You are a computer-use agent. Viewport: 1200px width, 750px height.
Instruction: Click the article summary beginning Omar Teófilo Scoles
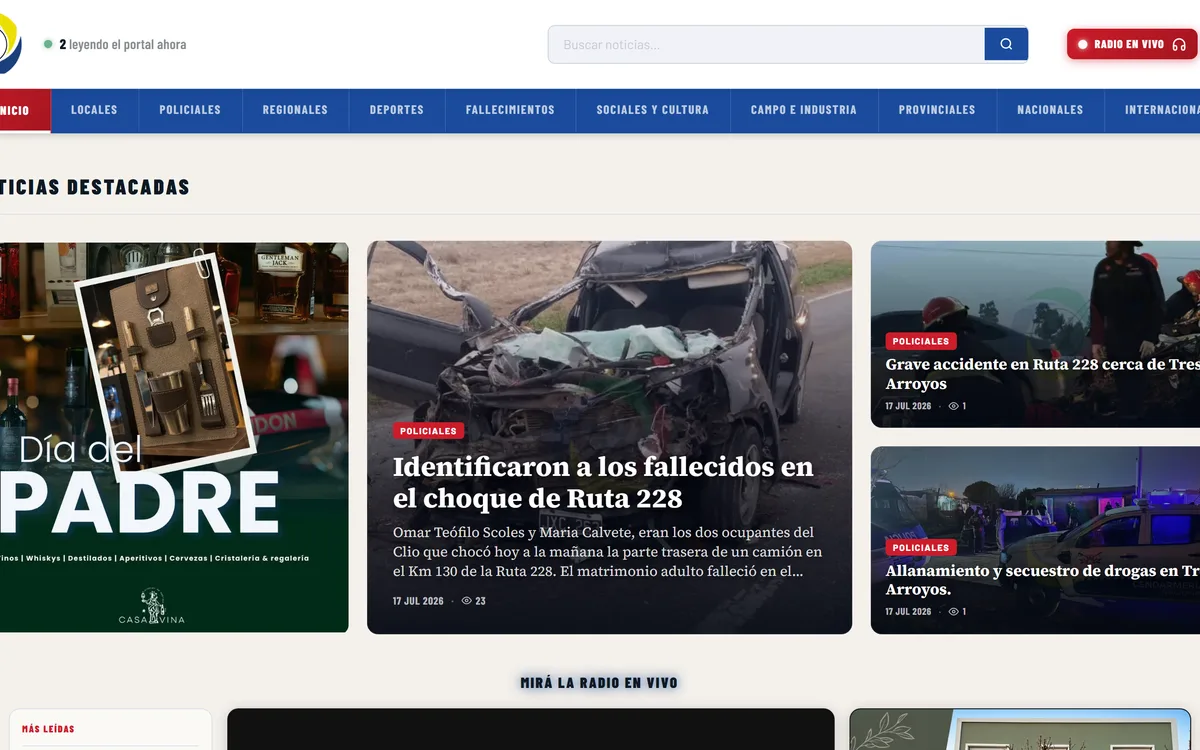click(608, 552)
